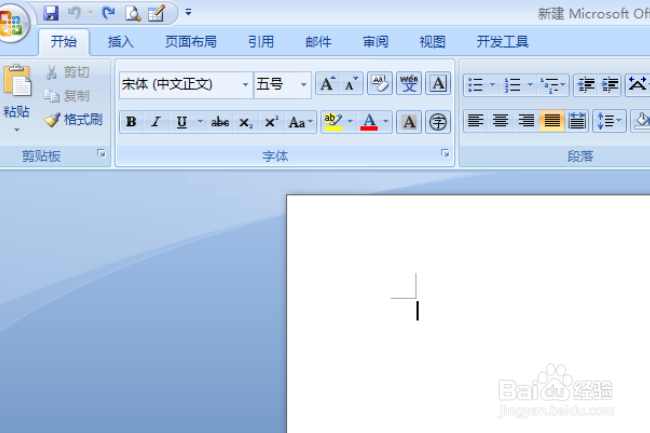Switch to the 审阅 tab
Image resolution: width=650 pixels, height=433 pixels.
[x=376, y=42]
